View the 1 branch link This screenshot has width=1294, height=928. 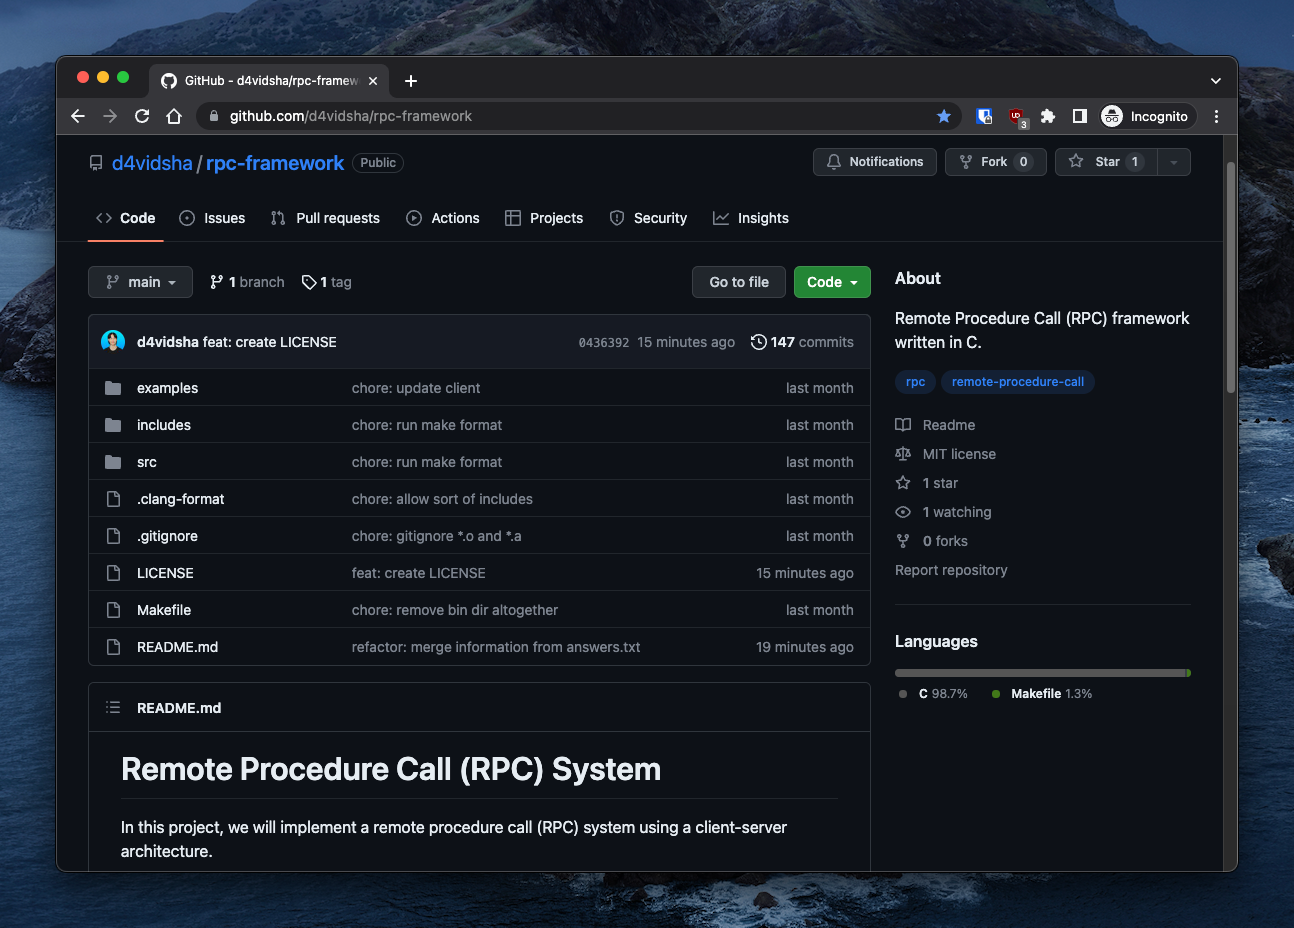pyautogui.click(x=247, y=282)
